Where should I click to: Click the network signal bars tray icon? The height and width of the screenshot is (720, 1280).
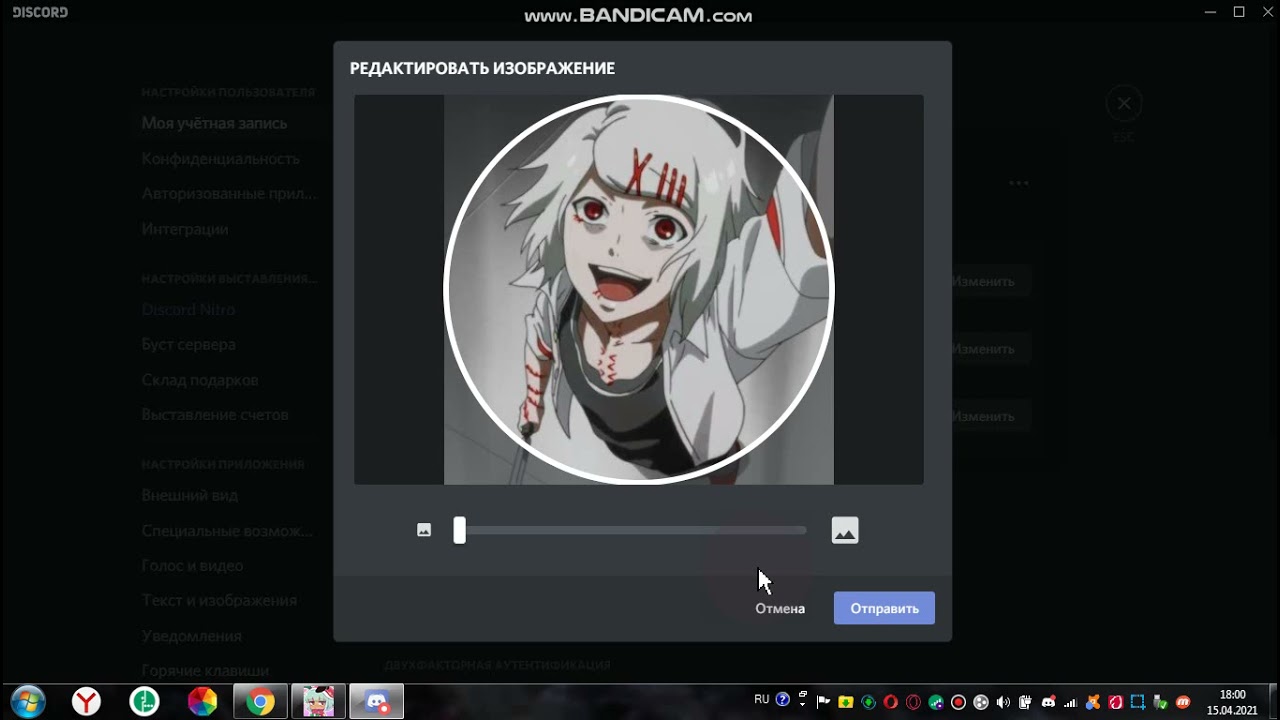point(1071,702)
